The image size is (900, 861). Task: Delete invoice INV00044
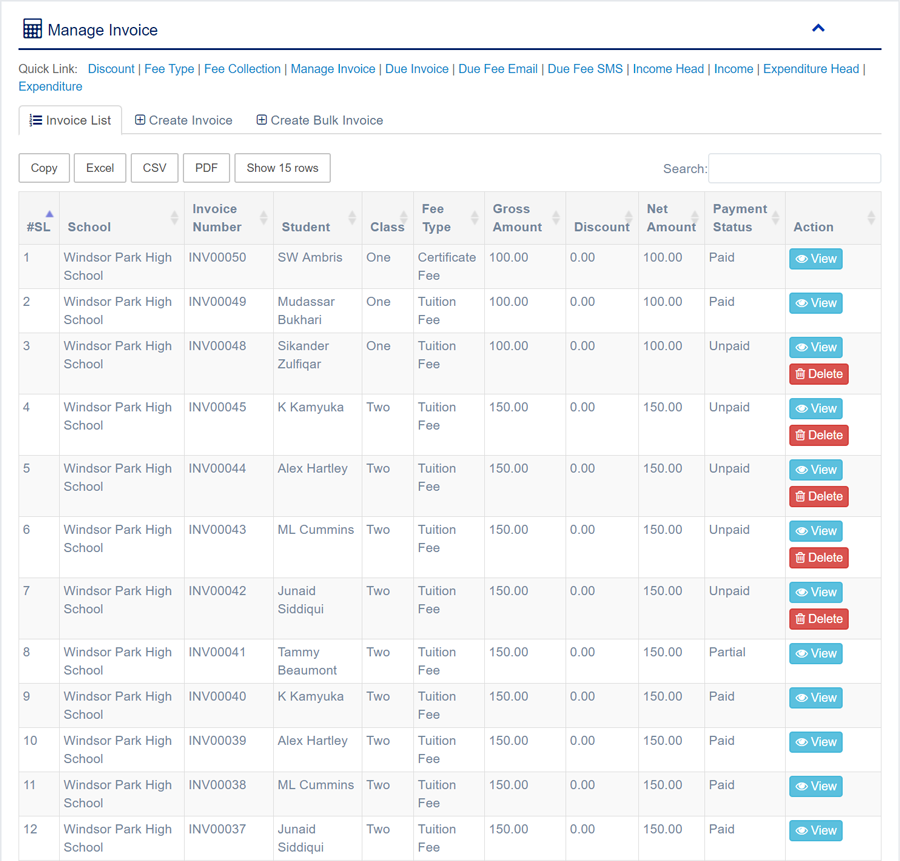point(818,497)
